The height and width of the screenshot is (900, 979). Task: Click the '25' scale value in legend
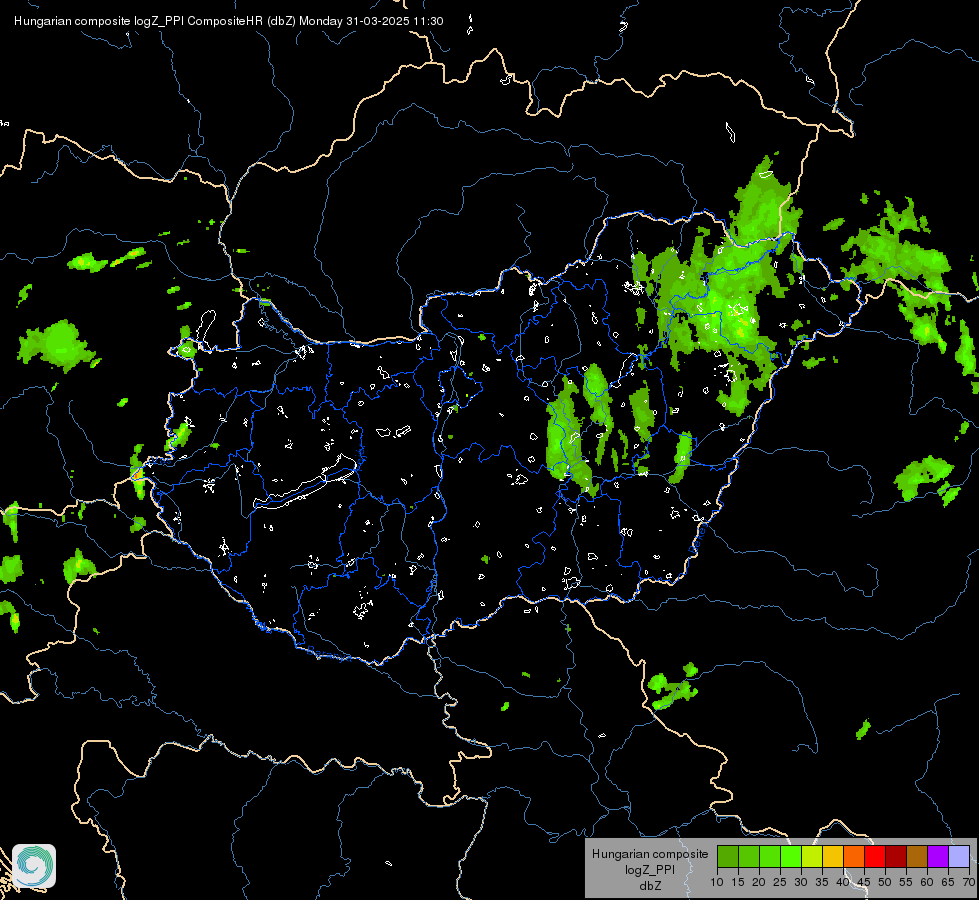click(x=780, y=883)
